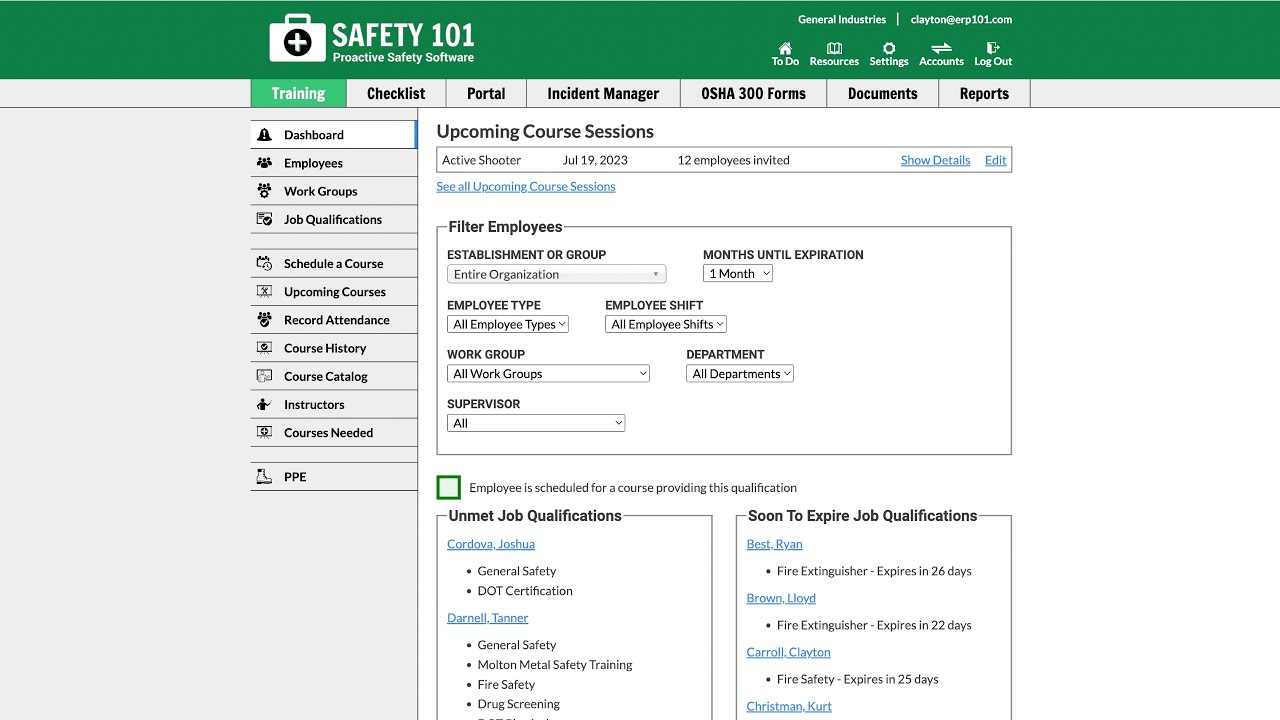Open the Supervisor dropdown
The height and width of the screenshot is (720, 1280).
(536, 423)
